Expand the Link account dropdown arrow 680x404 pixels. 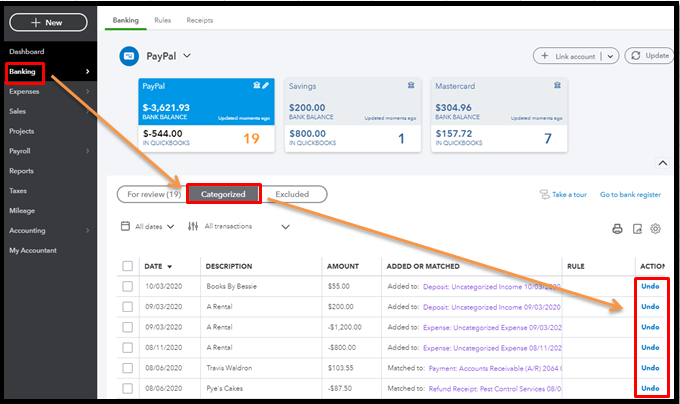click(612, 56)
